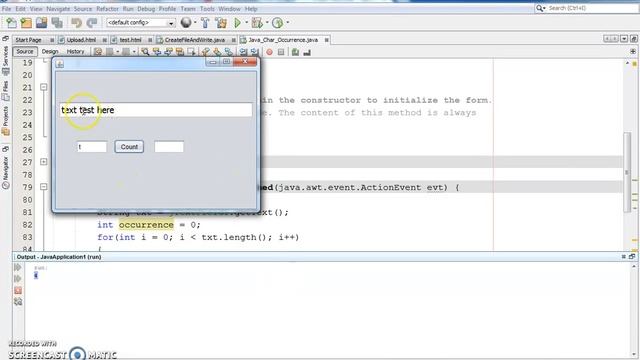Click the Shift Line Left icon

pos(243,52)
